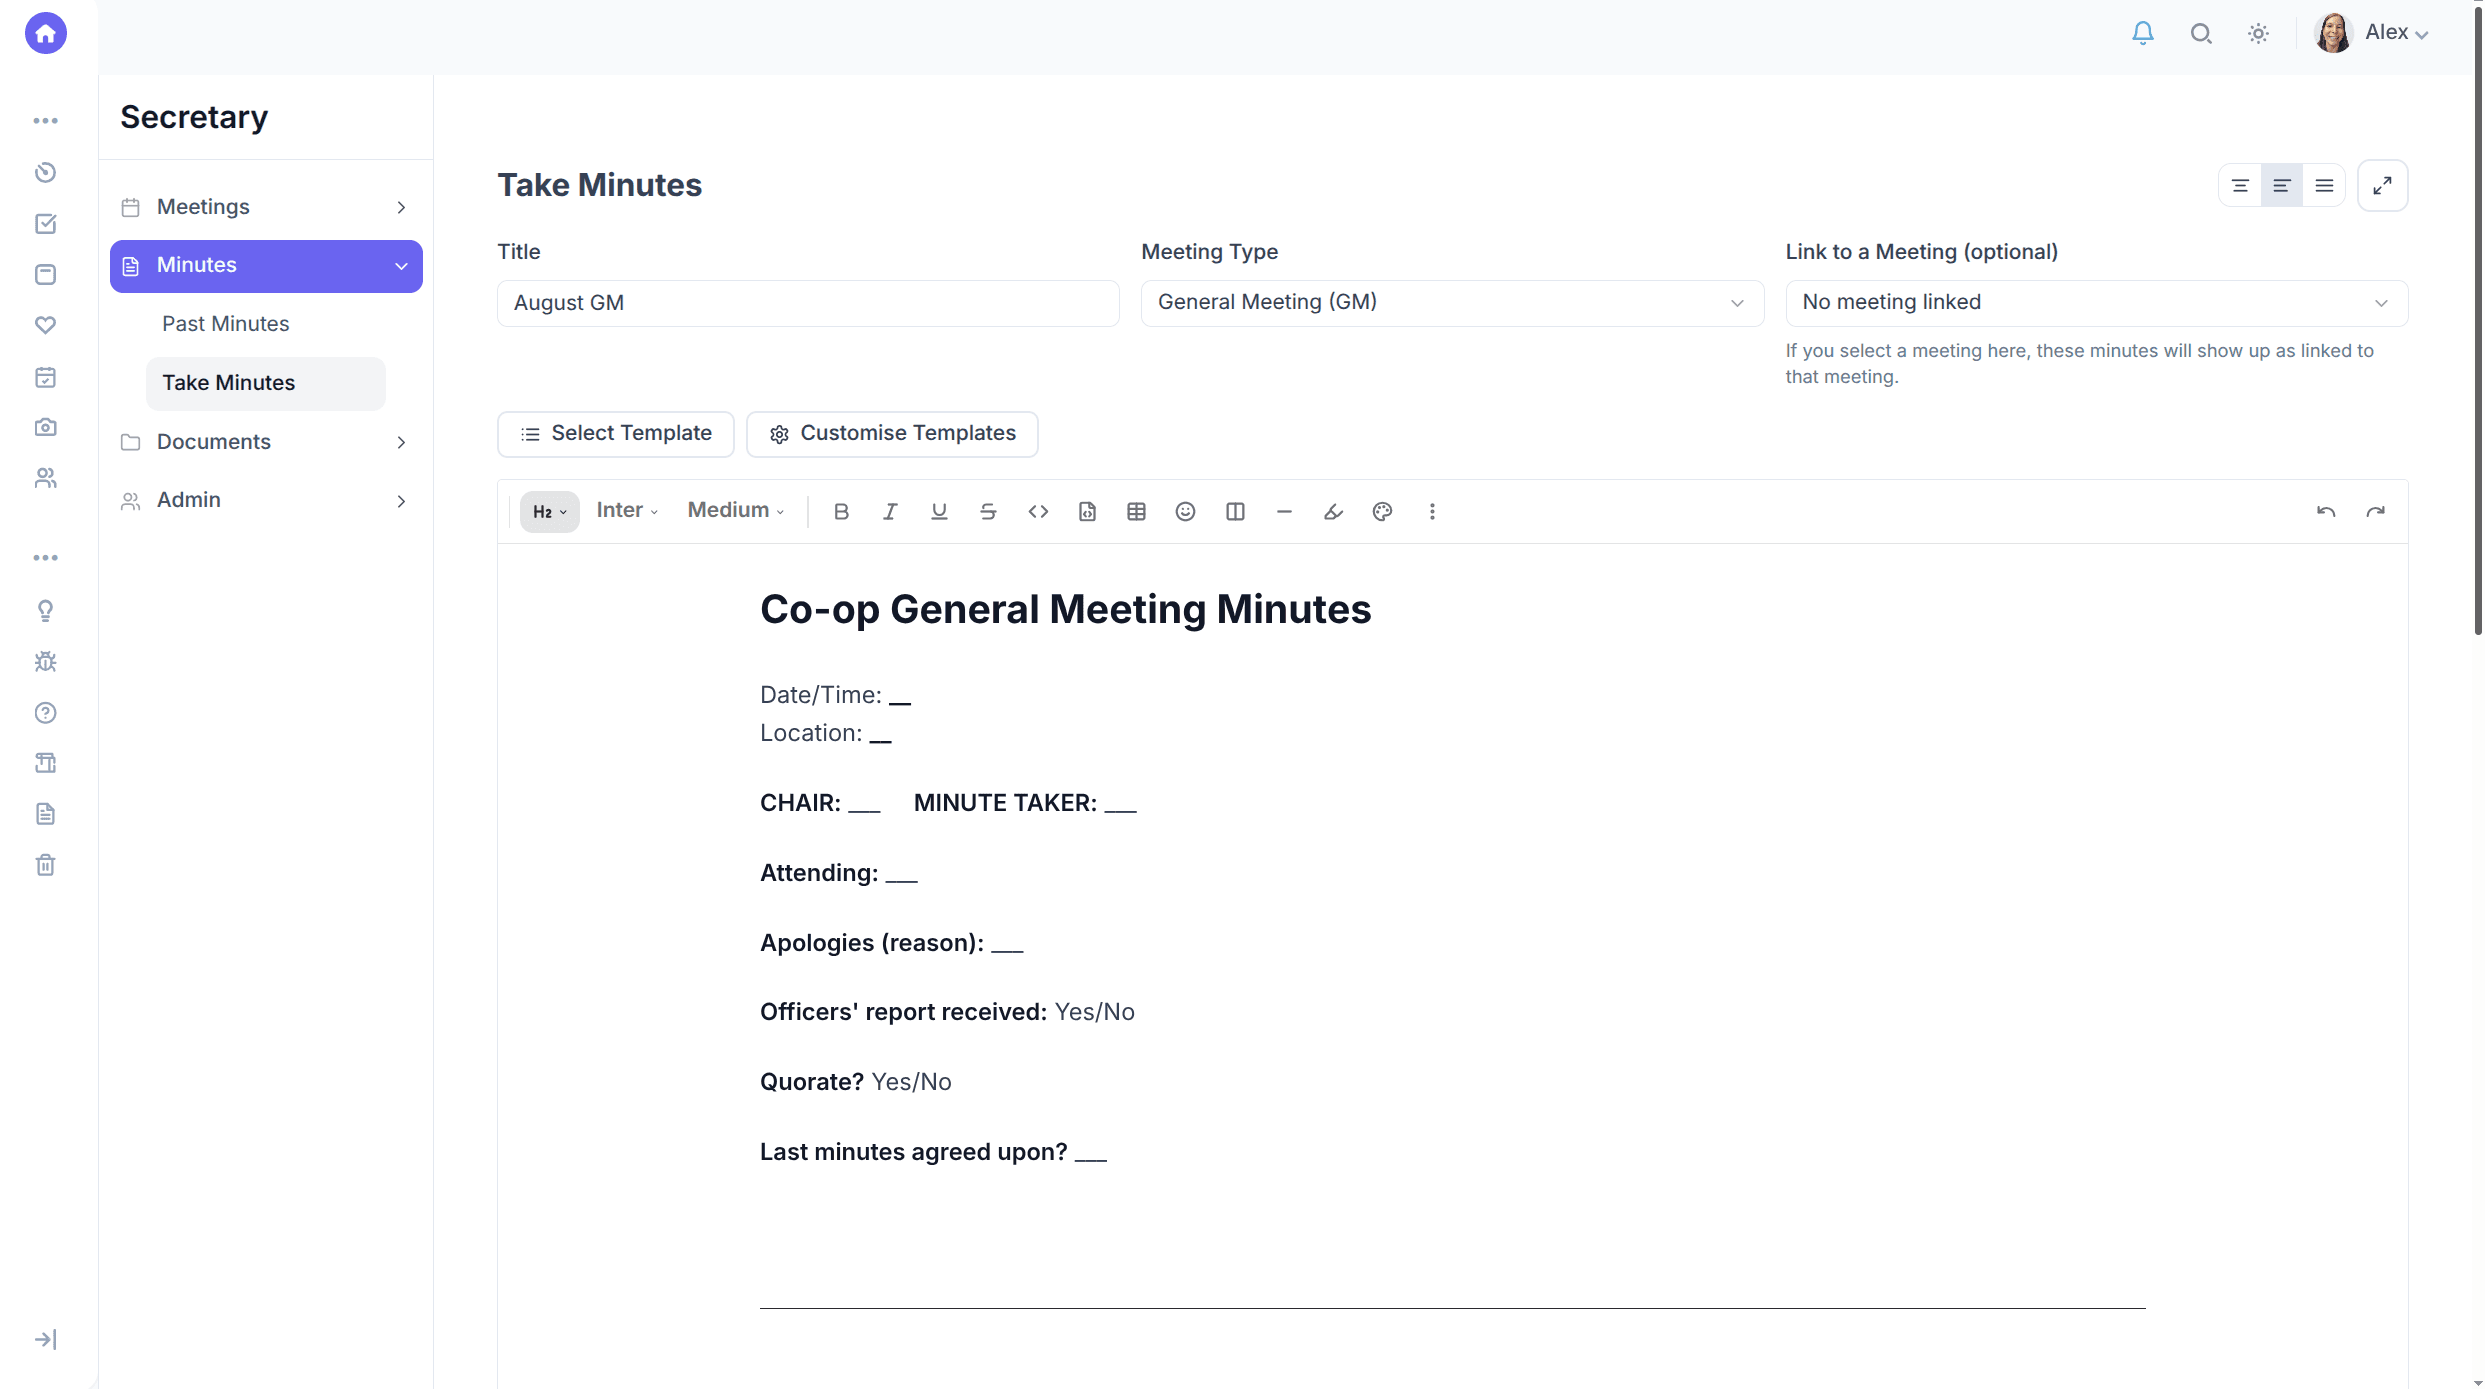Open the text color palette
The width and height of the screenshot is (2485, 1389).
click(x=1383, y=511)
